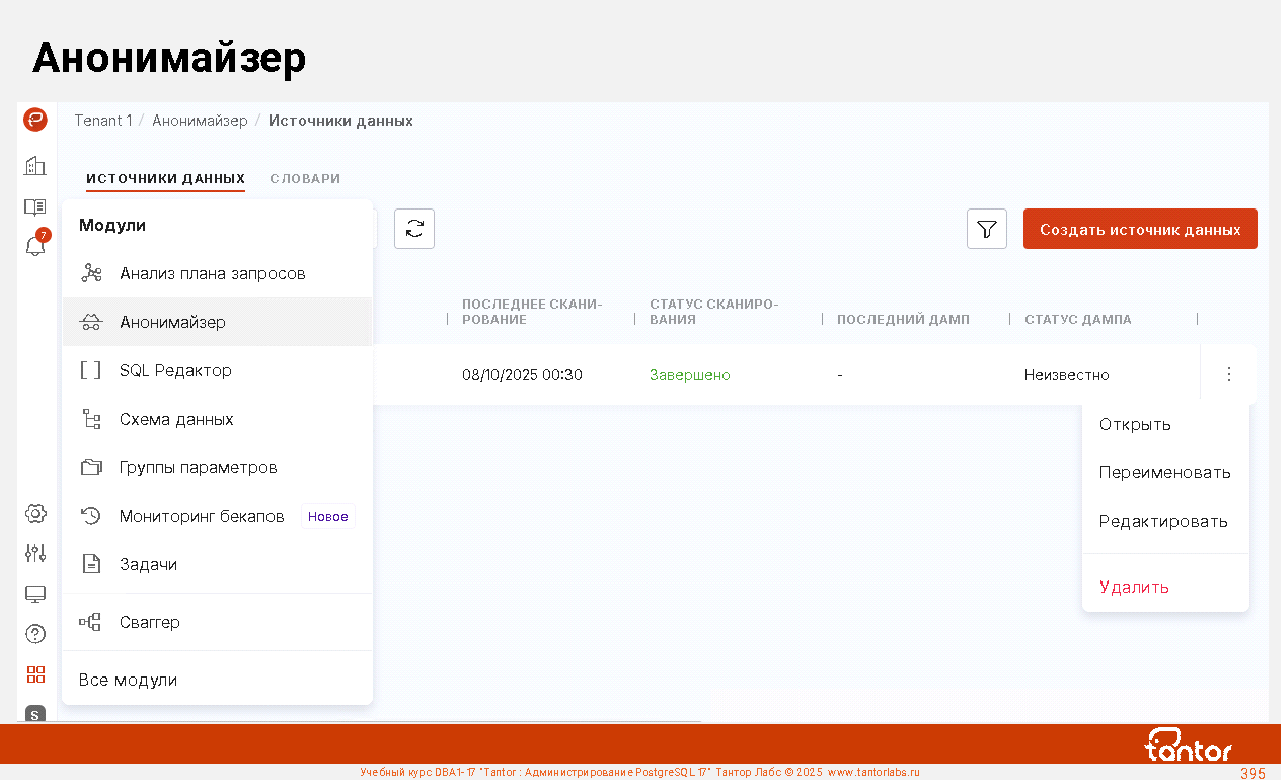Click the user avatar S in sidebar
Image resolution: width=1281 pixels, height=780 pixels.
36,714
